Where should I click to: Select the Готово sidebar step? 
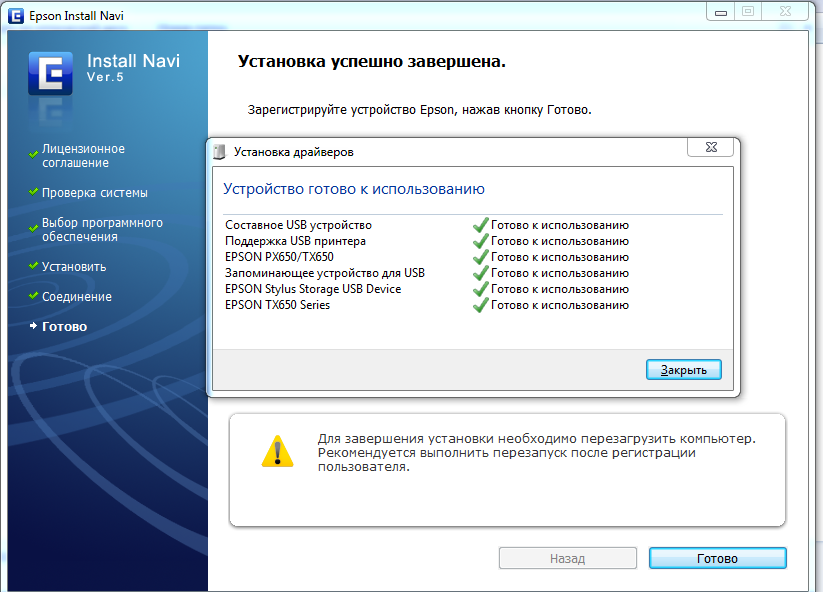click(x=65, y=326)
